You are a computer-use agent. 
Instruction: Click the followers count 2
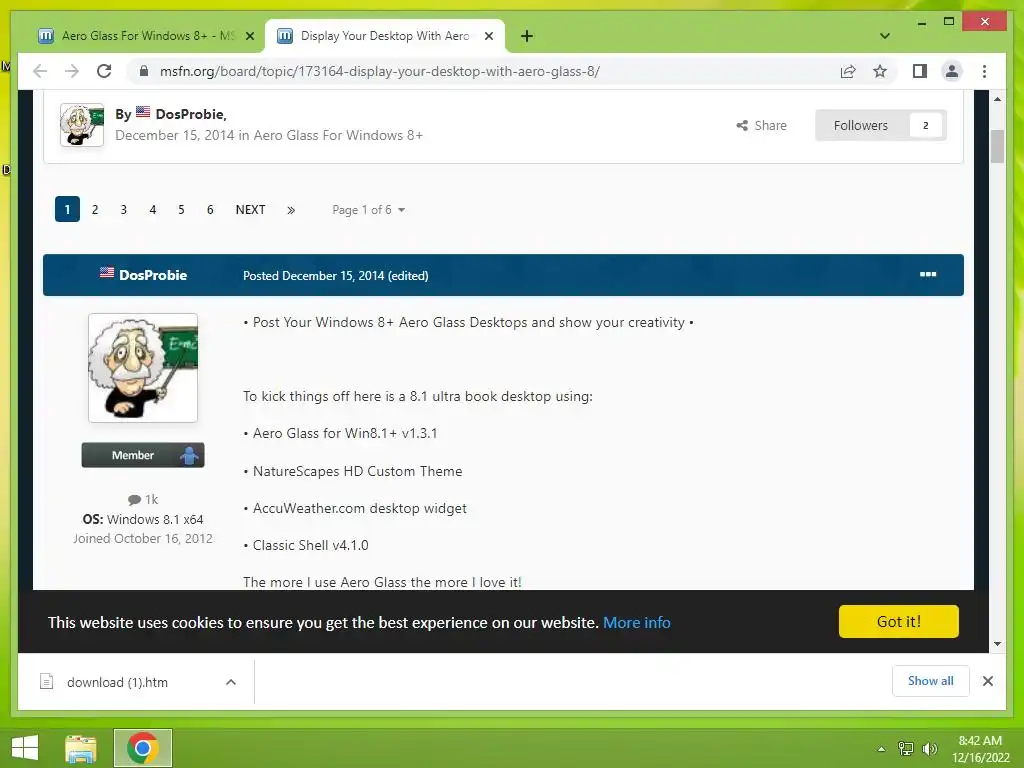925,125
